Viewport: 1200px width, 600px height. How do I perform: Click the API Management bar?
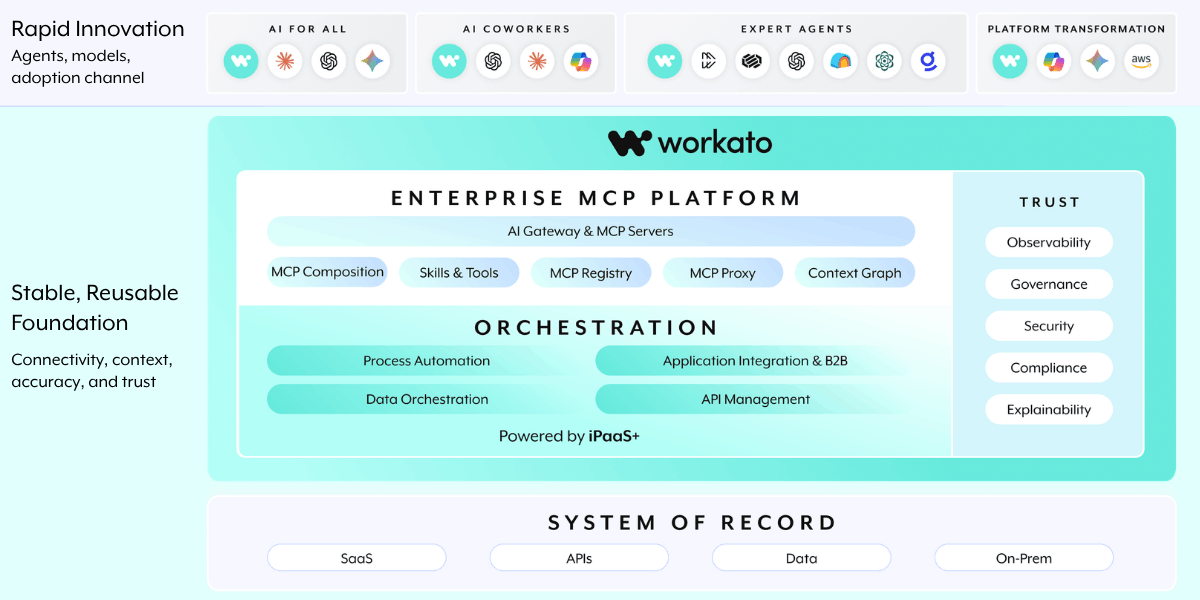(x=755, y=399)
